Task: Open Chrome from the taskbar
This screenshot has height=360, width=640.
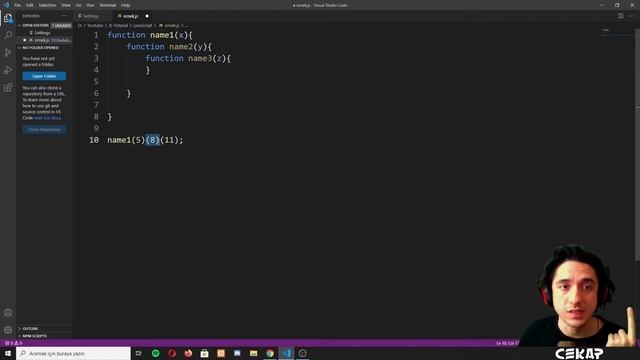Action: point(270,353)
